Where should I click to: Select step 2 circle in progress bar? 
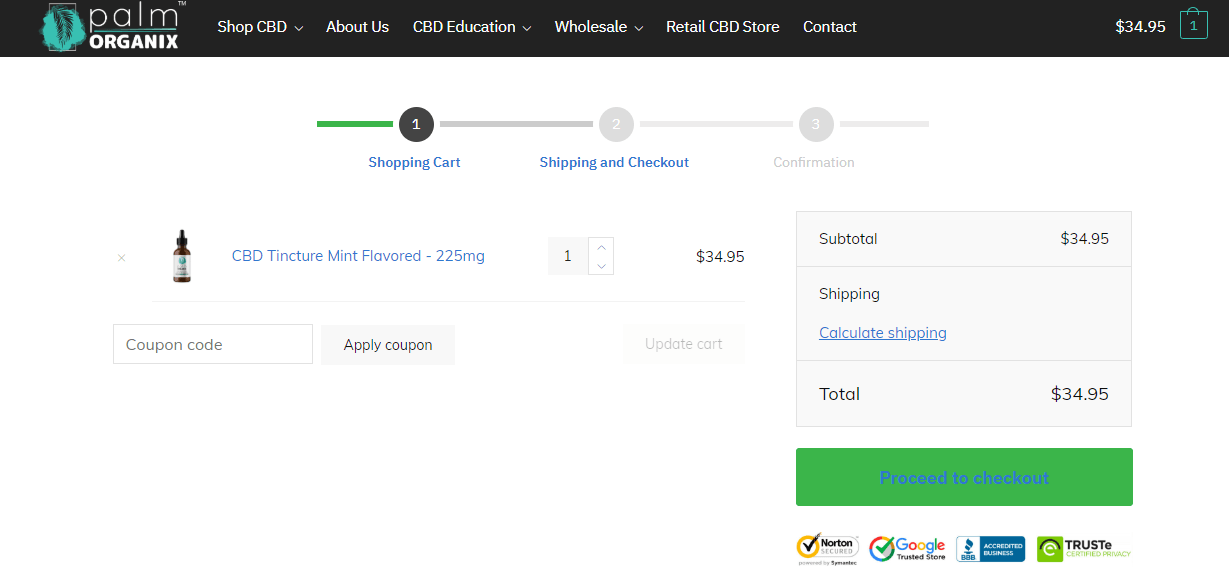(616, 124)
